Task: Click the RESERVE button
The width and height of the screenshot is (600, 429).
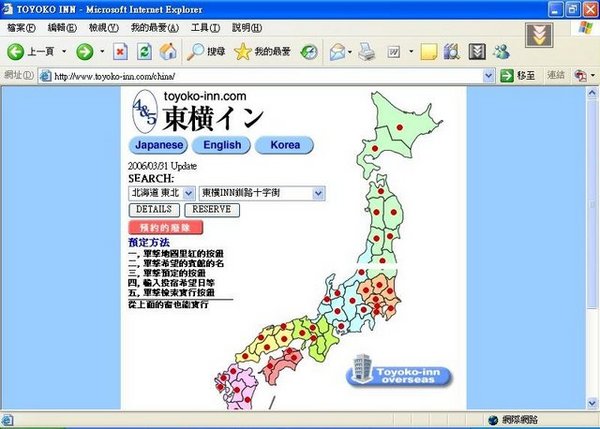Action: pyautogui.click(x=212, y=210)
